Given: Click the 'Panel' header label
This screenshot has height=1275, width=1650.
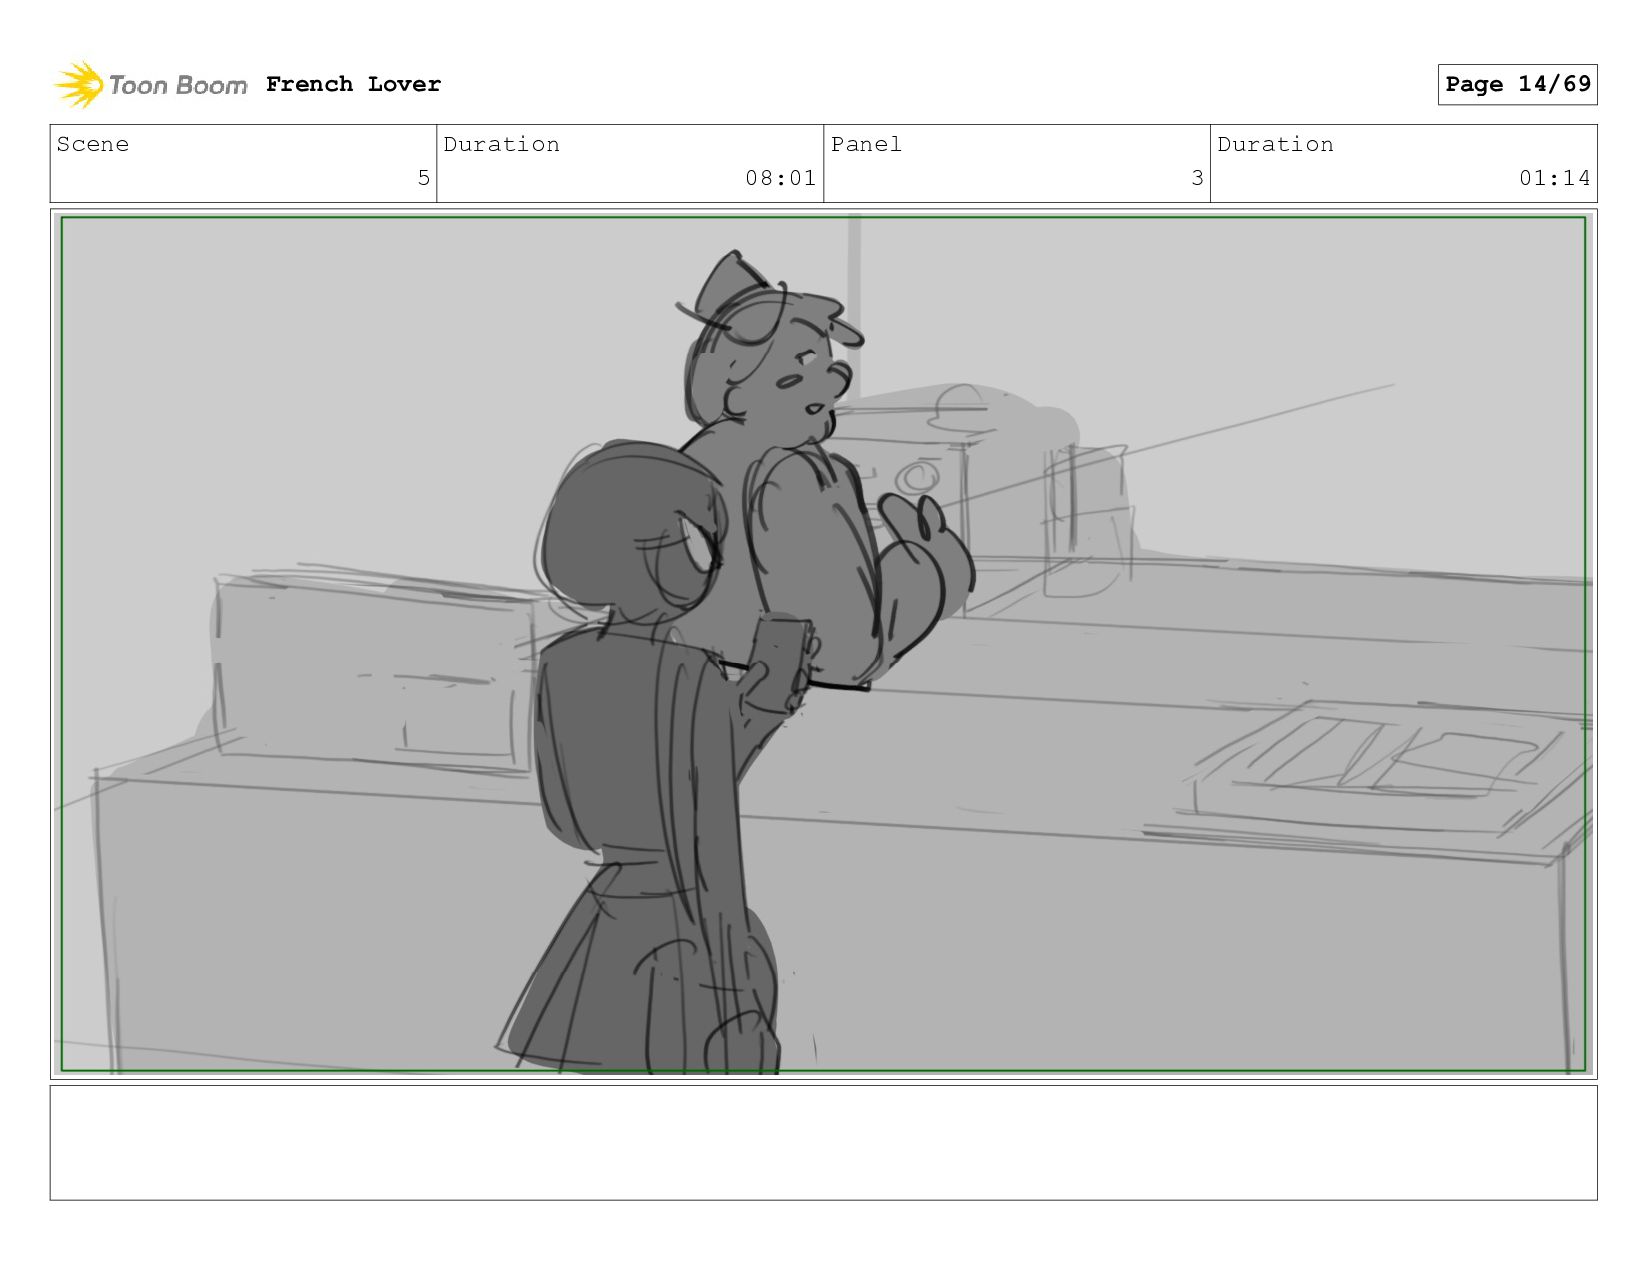Looking at the screenshot, I should (866, 144).
